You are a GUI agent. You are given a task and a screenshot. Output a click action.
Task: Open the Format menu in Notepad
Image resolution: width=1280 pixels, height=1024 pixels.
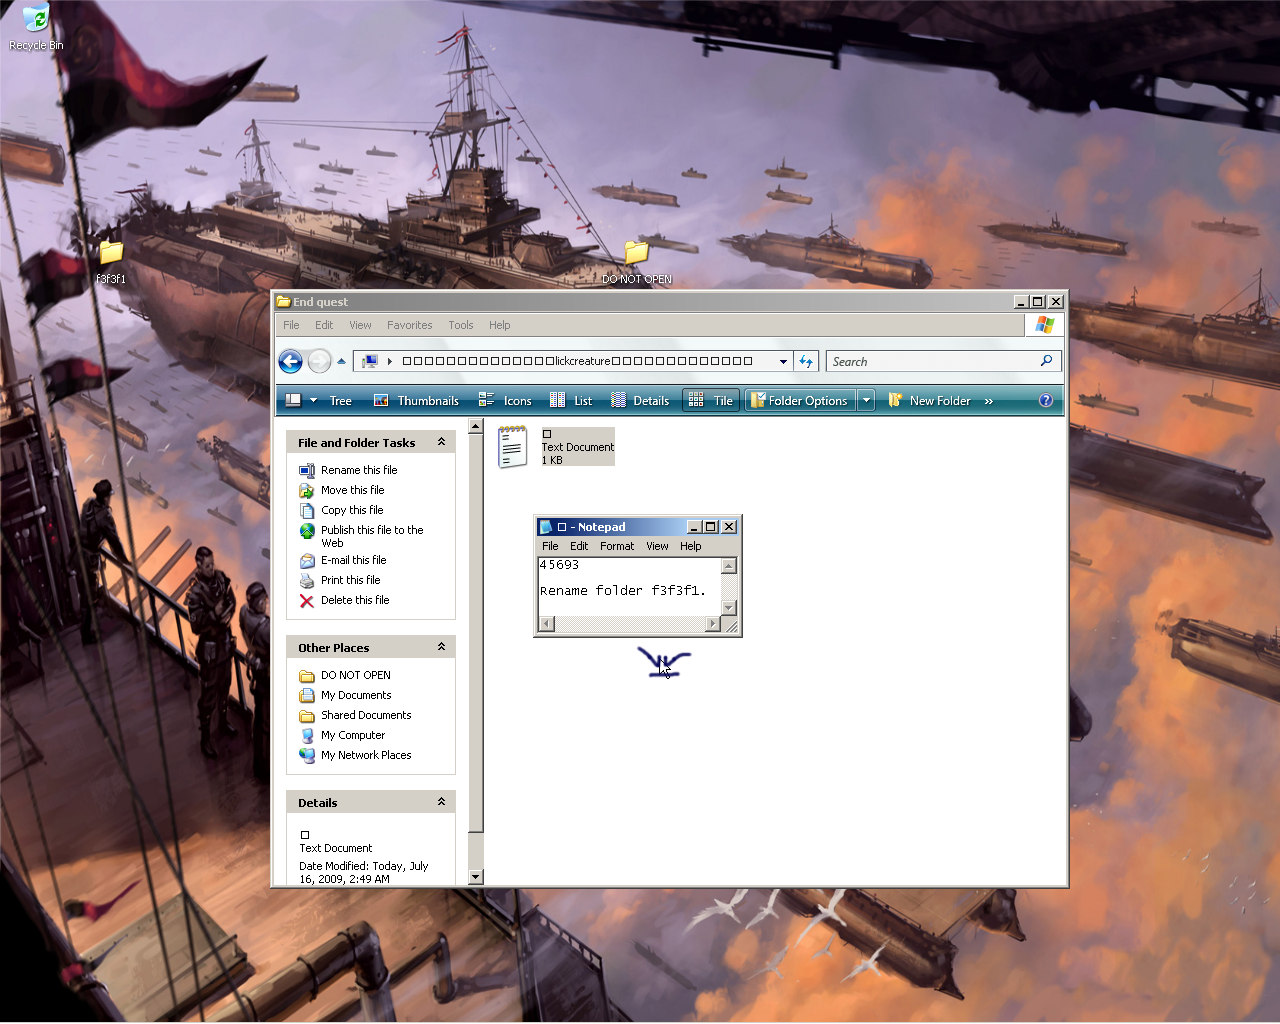(616, 546)
